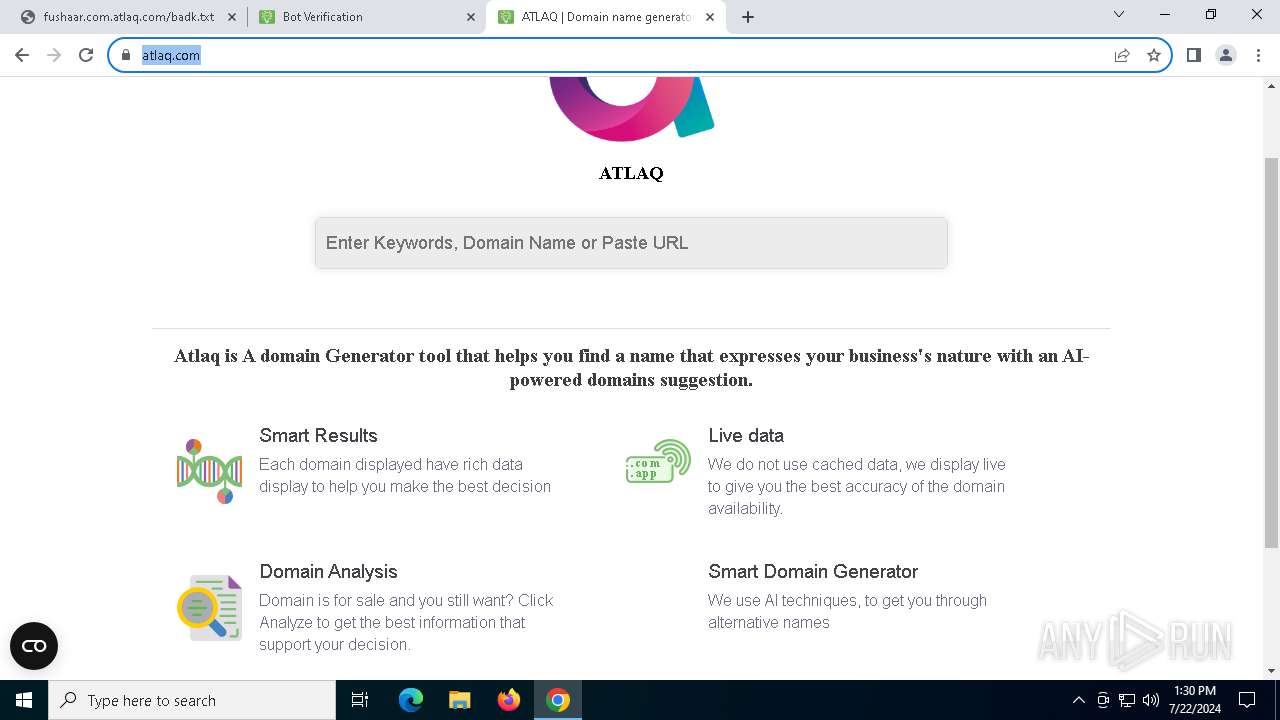Close the fushaar.com.atlaq.com tab
The height and width of the screenshot is (720, 1280).
(232, 17)
